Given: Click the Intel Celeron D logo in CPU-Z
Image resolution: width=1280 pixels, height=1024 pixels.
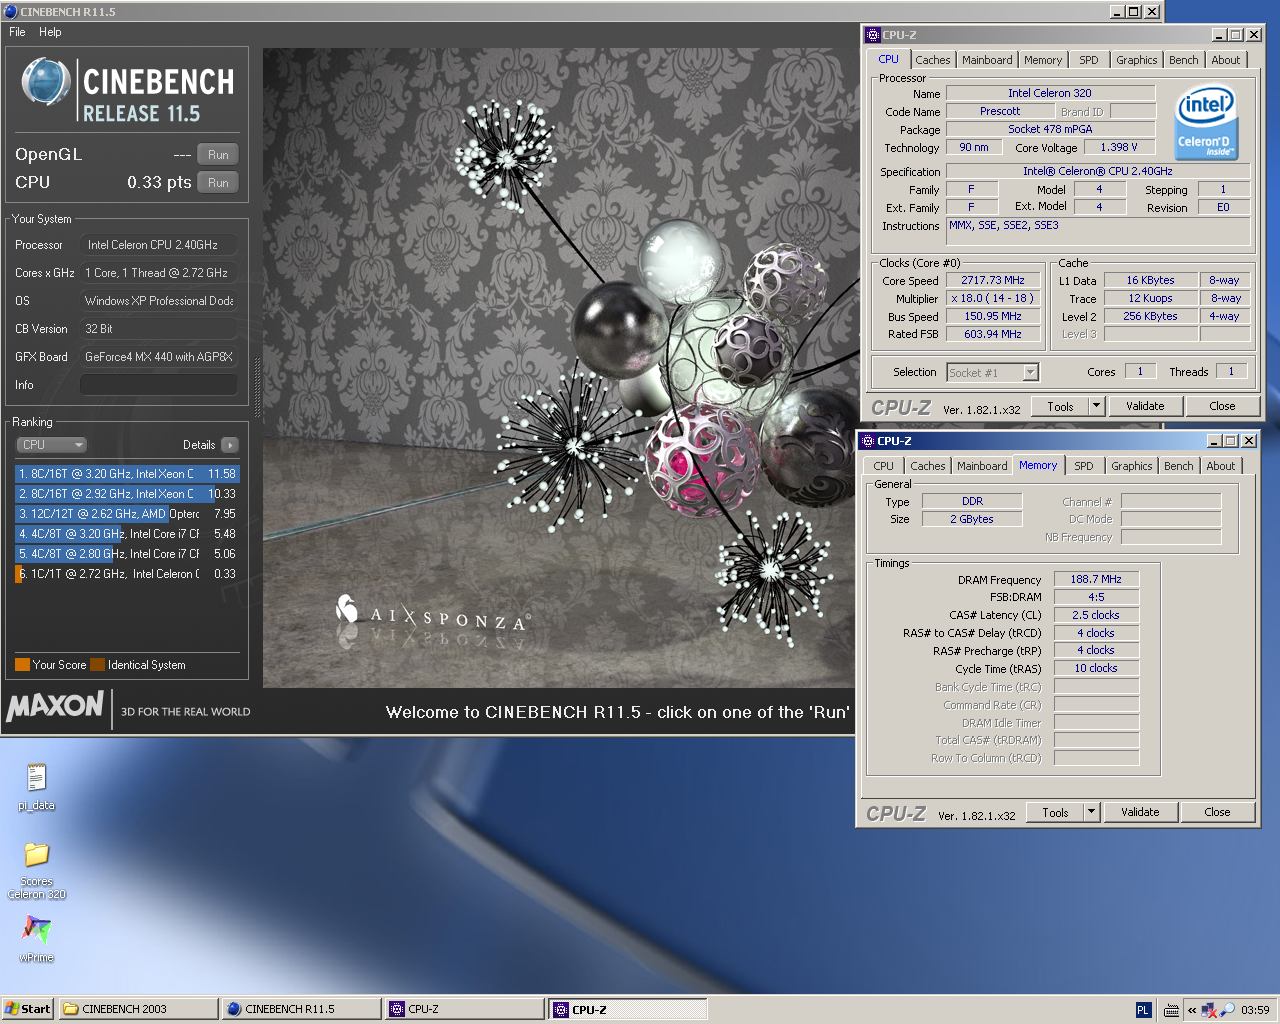Looking at the screenshot, I should 1205,122.
